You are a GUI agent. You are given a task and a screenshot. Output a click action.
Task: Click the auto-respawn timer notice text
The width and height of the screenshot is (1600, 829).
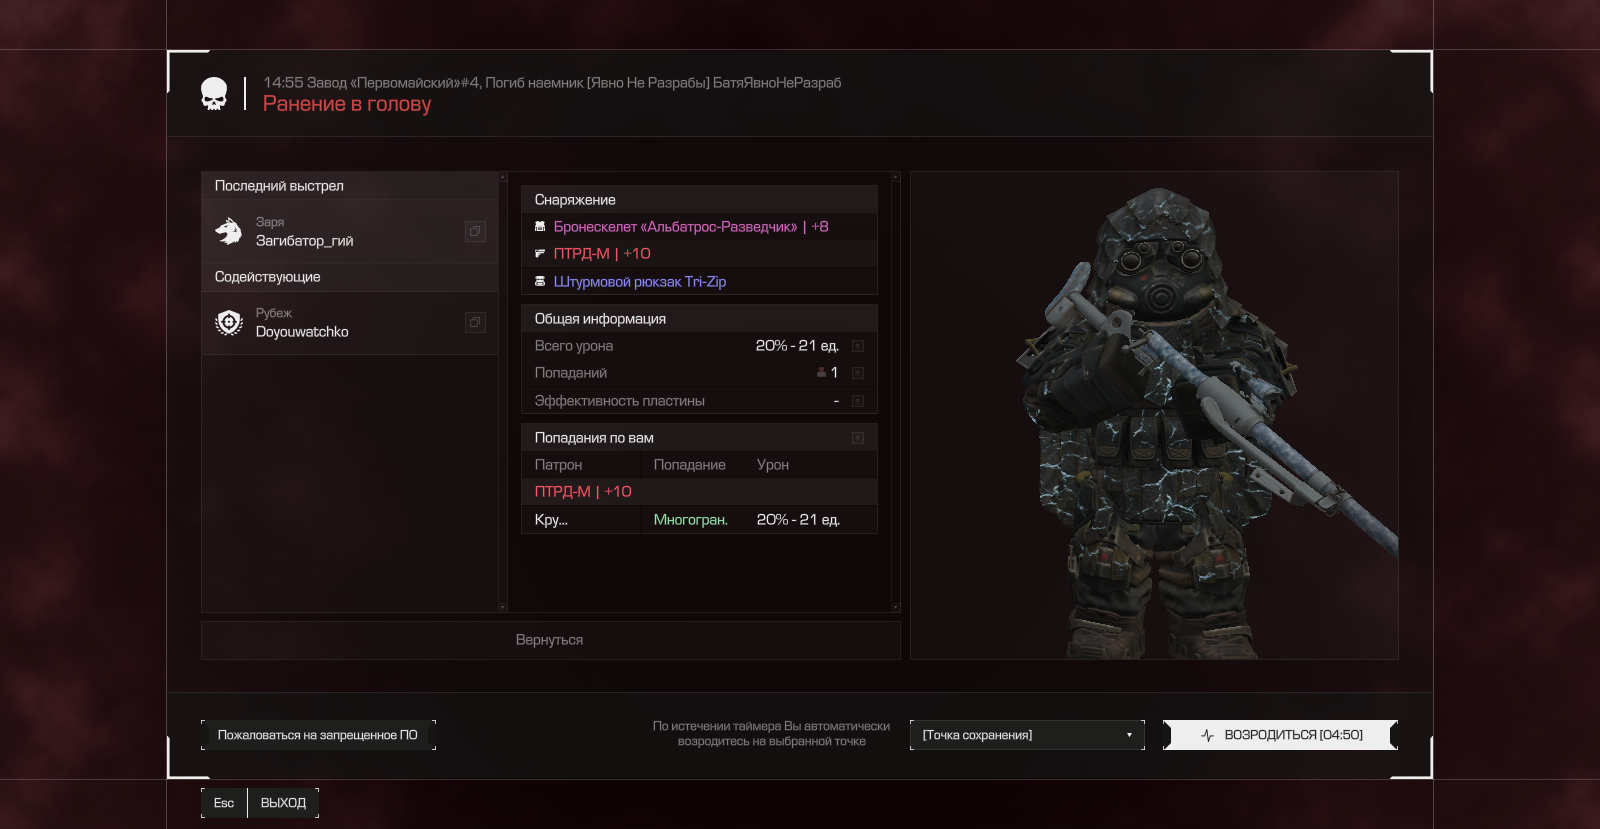point(771,734)
